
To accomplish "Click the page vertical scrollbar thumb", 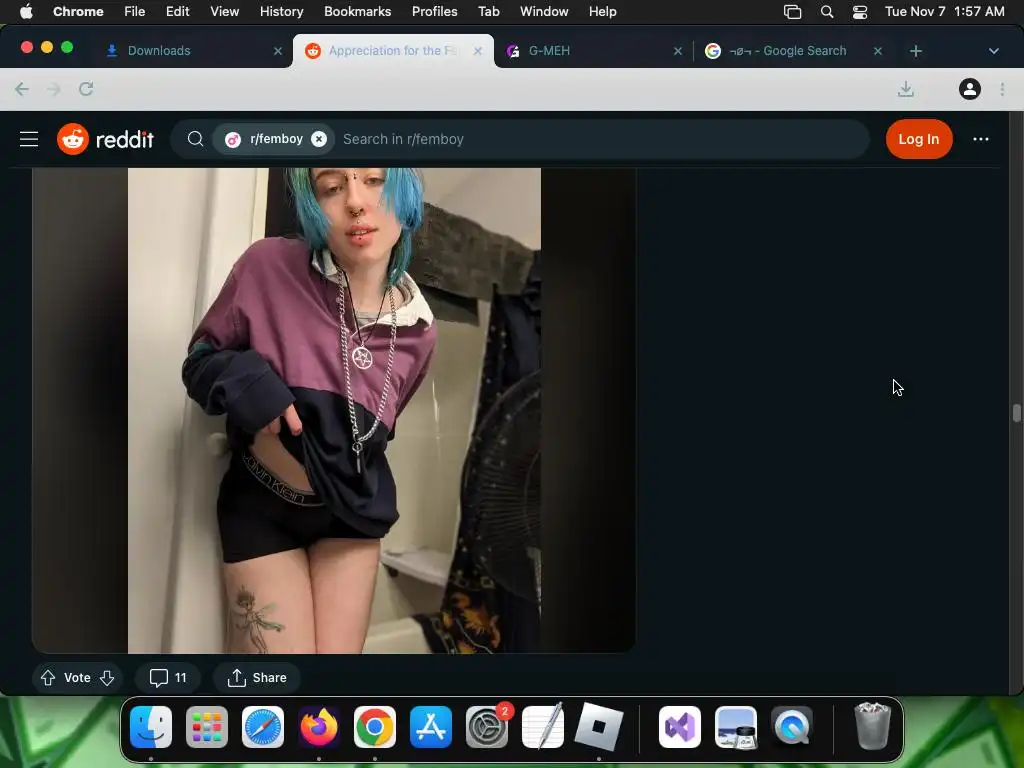I will (1016, 413).
